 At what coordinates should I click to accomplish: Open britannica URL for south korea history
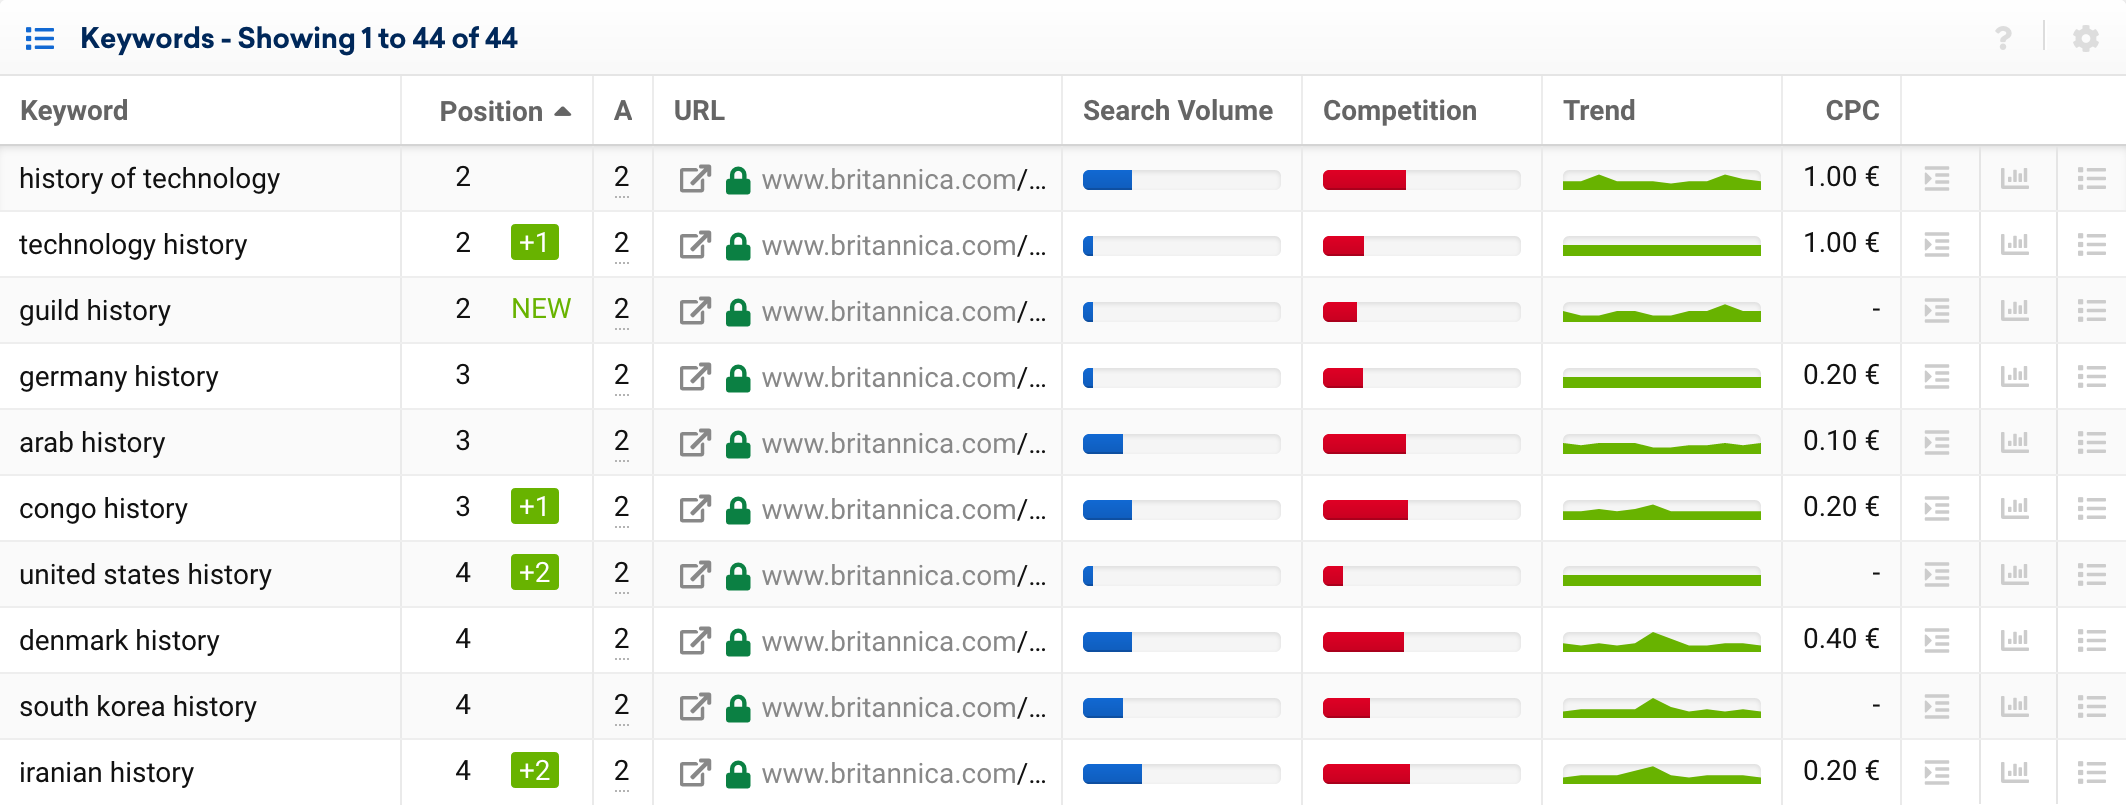point(903,707)
